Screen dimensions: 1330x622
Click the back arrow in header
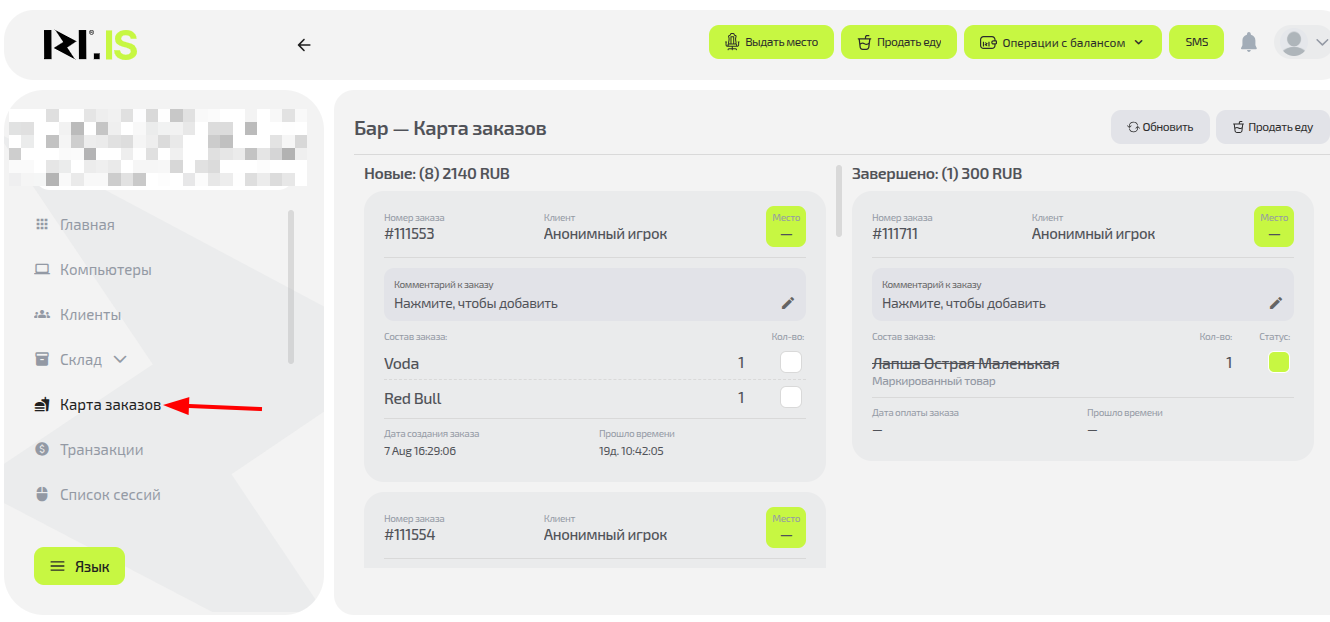(x=304, y=45)
